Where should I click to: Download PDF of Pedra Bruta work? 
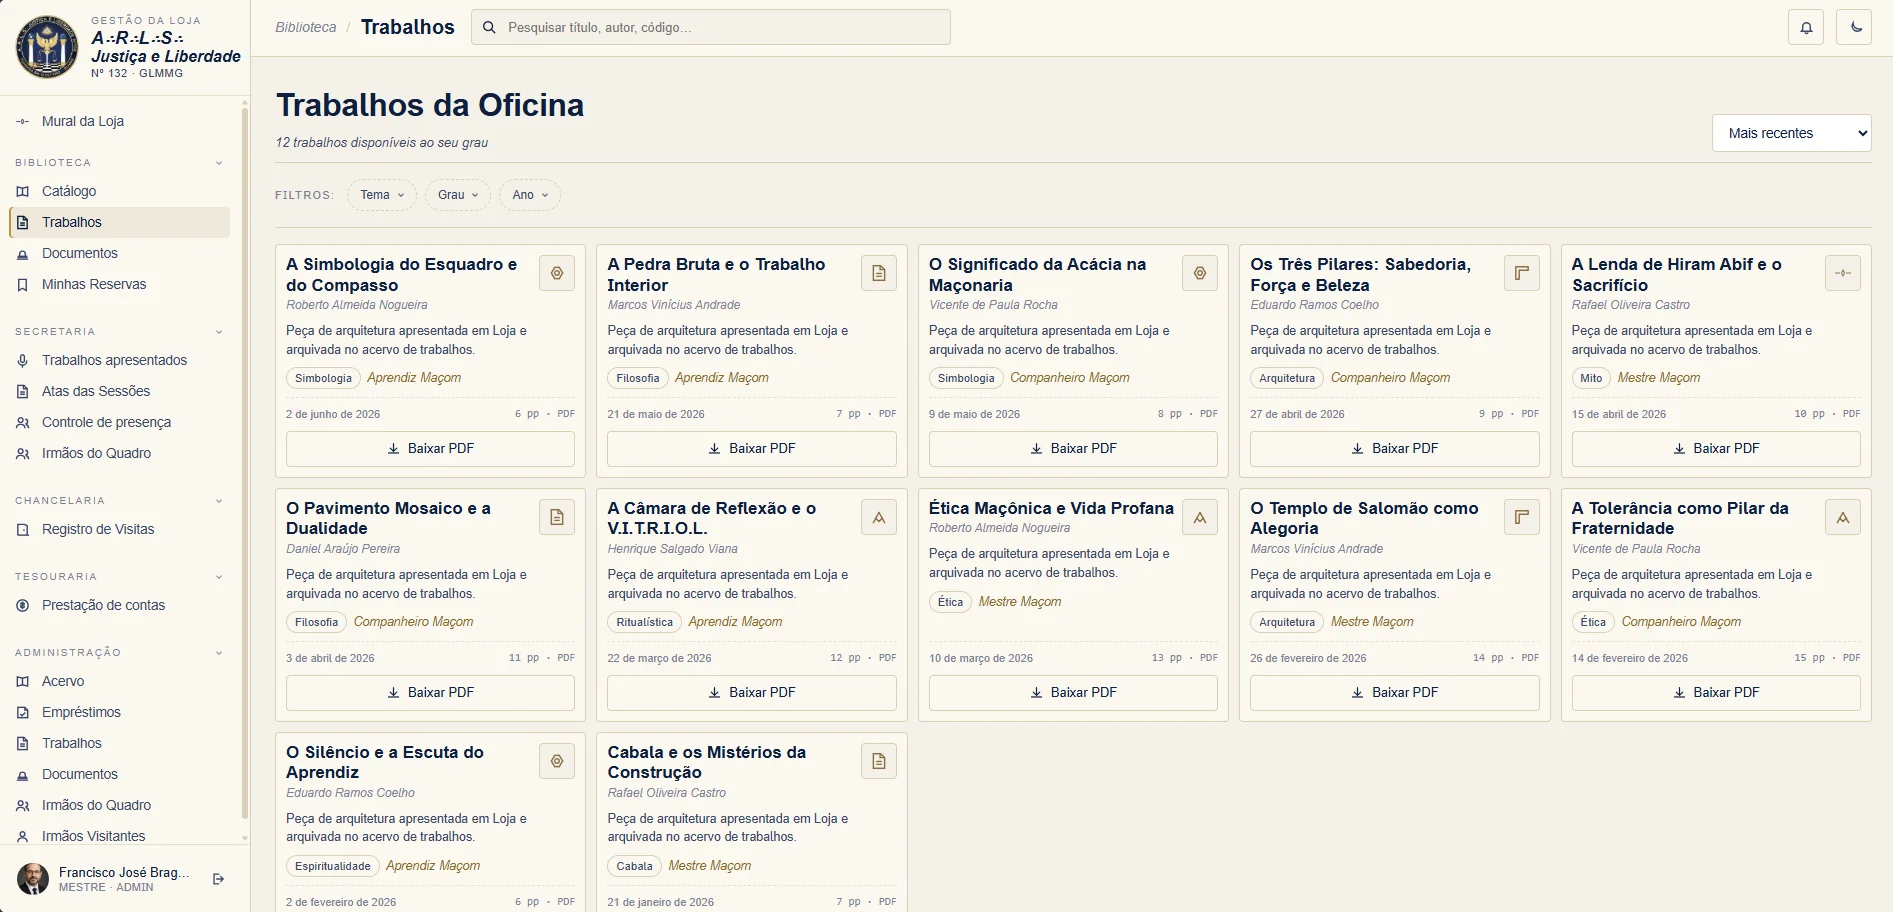[x=752, y=449]
